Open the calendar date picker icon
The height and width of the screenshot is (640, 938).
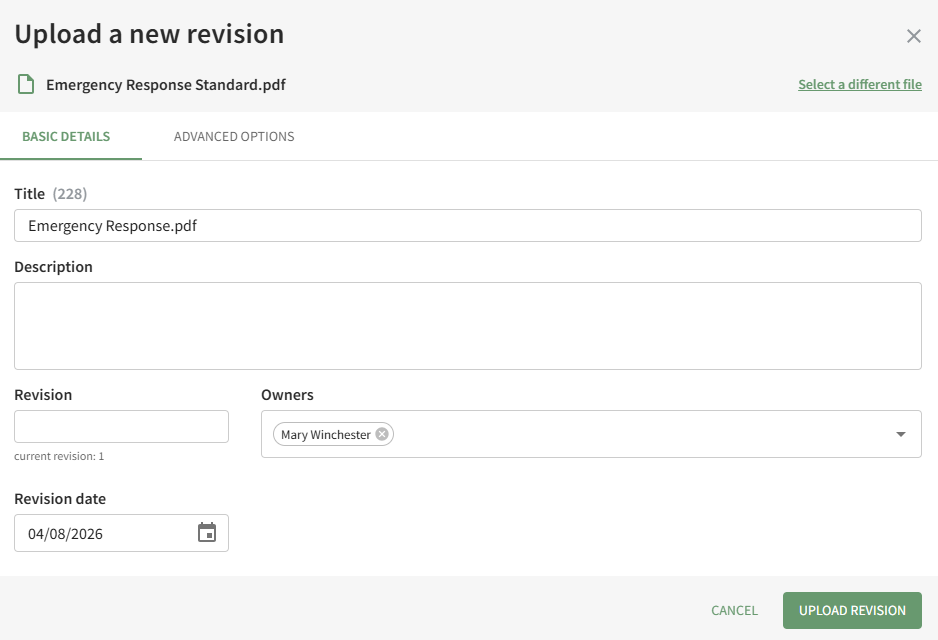click(x=207, y=533)
